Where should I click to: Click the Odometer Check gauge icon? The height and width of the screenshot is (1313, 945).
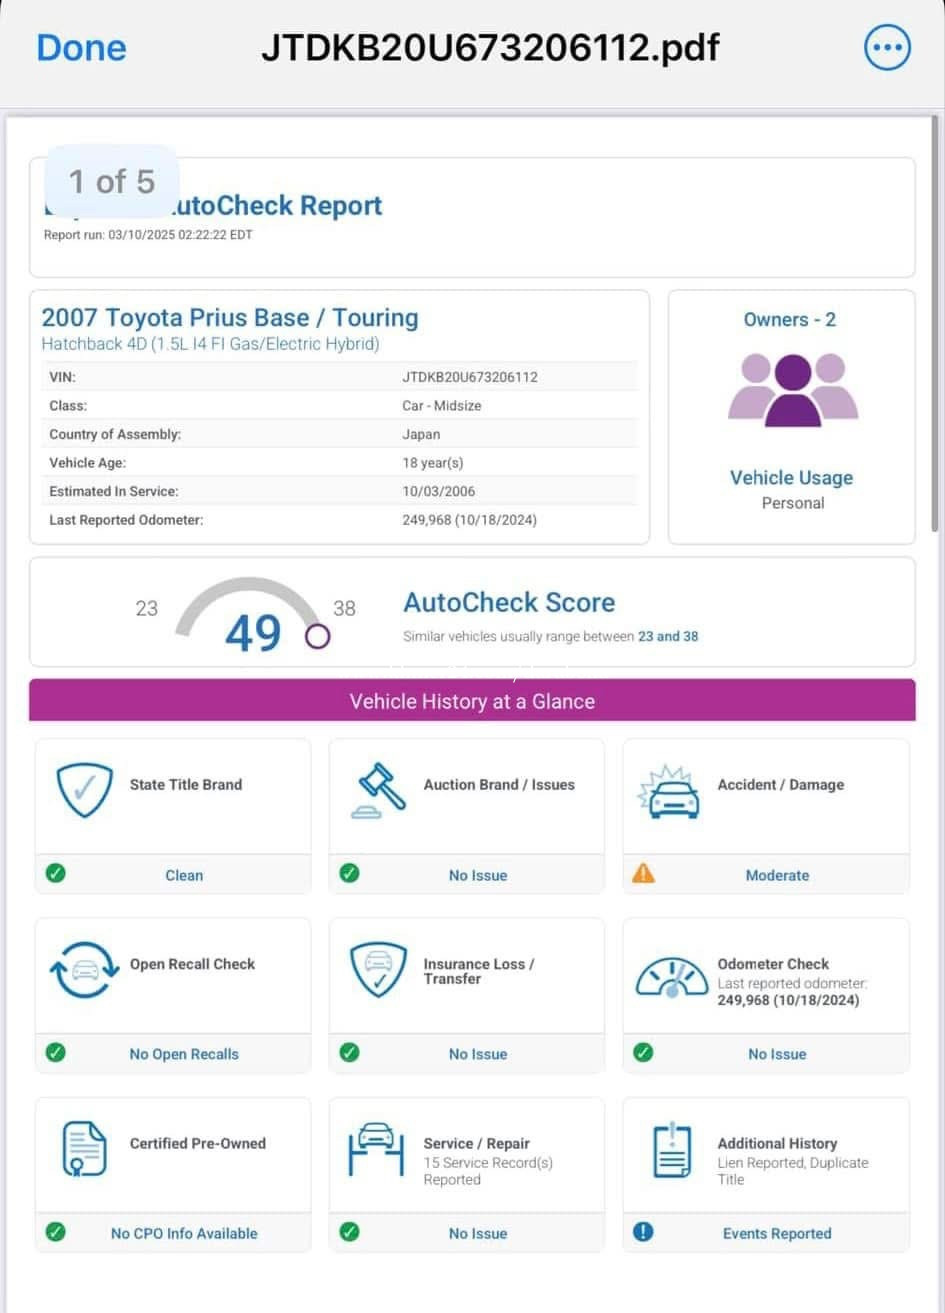pyautogui.click(x=672, y=977)
